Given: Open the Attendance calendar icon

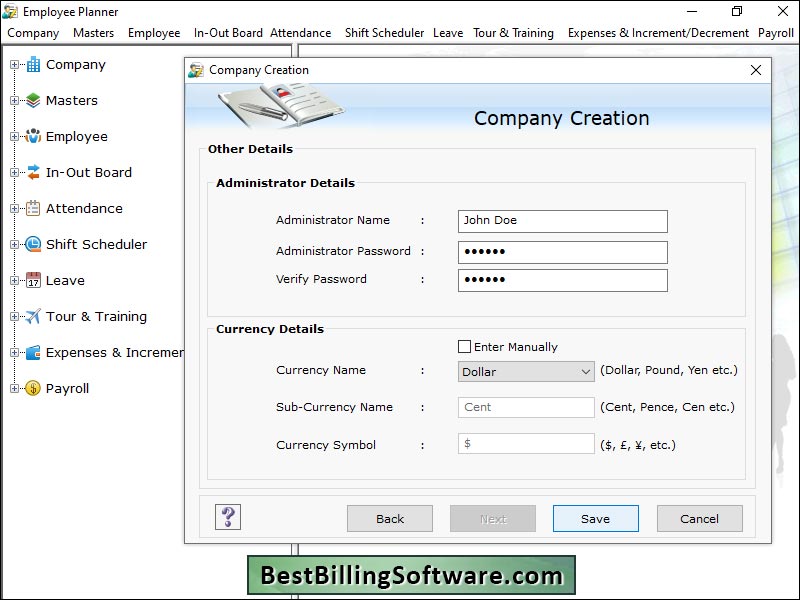Looking at the screenshot, I should coord(33,208).
